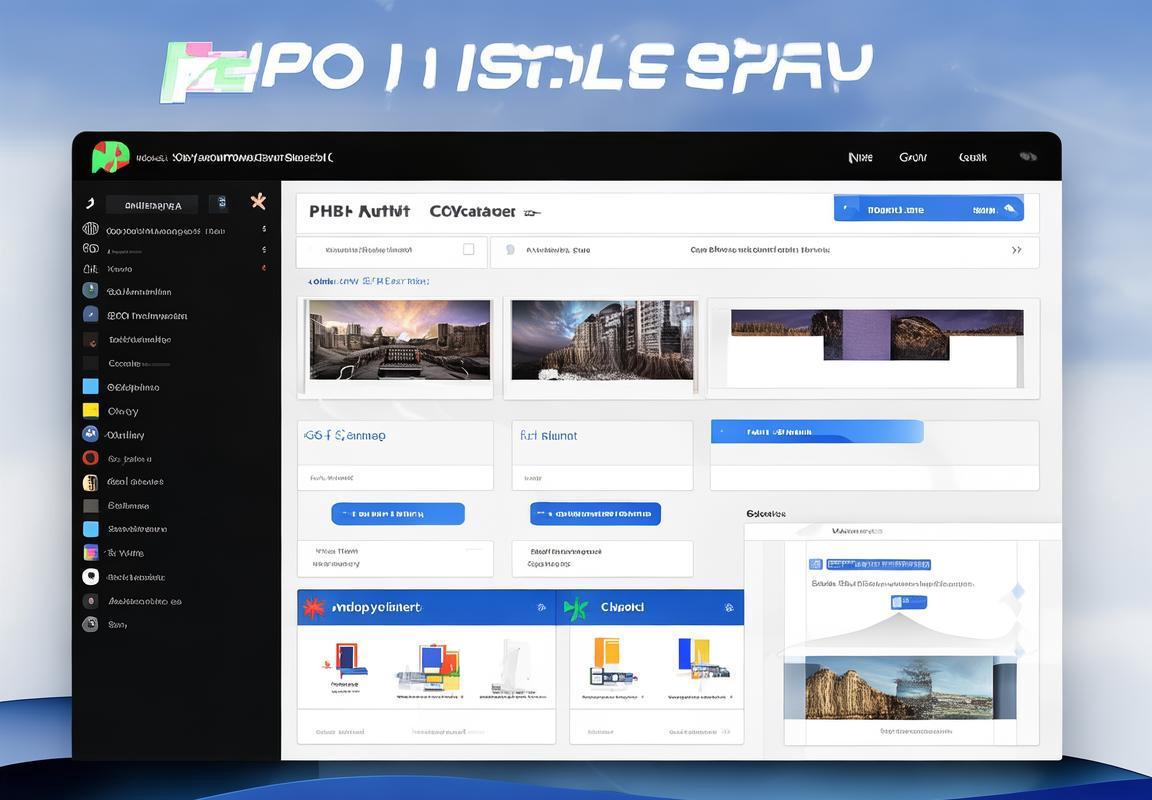Select the gray square icon in the sidebar

90,505
